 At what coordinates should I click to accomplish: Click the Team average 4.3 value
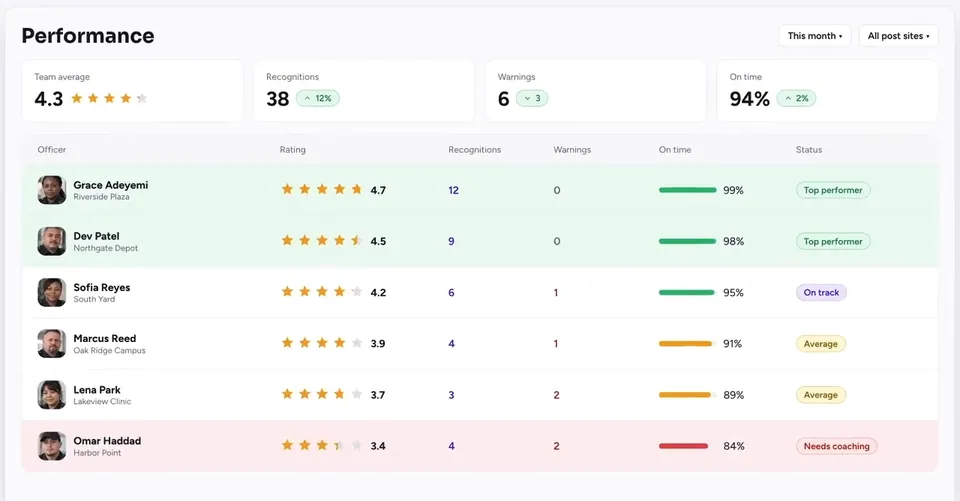click(x=48, y=98)
